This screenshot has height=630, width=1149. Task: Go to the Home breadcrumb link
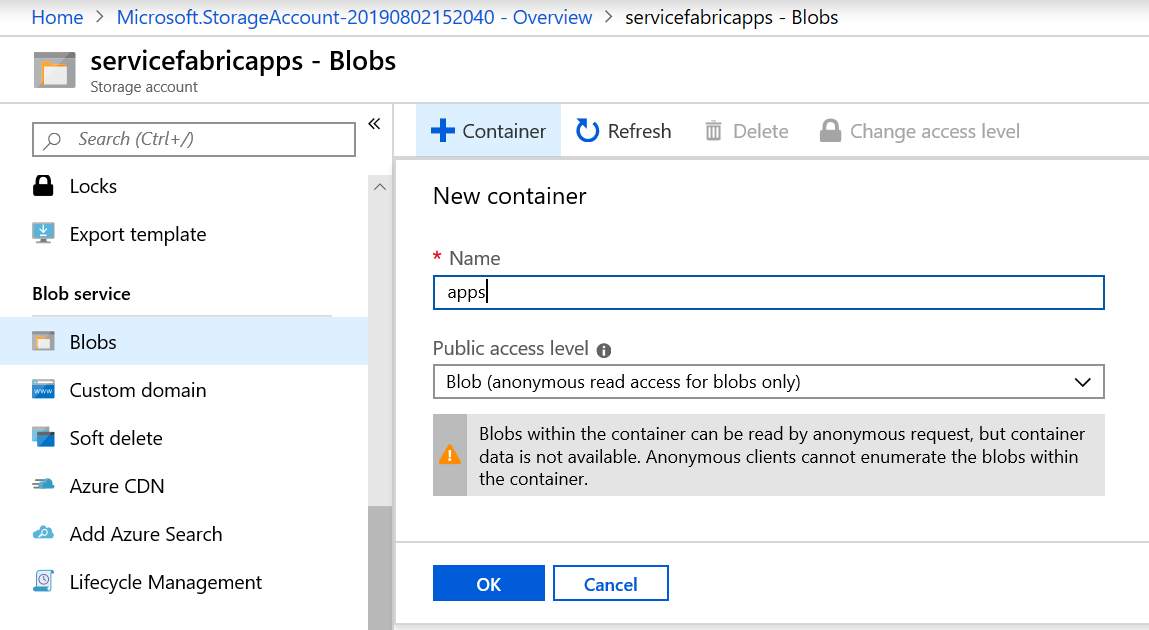click(x=57, y=17)
